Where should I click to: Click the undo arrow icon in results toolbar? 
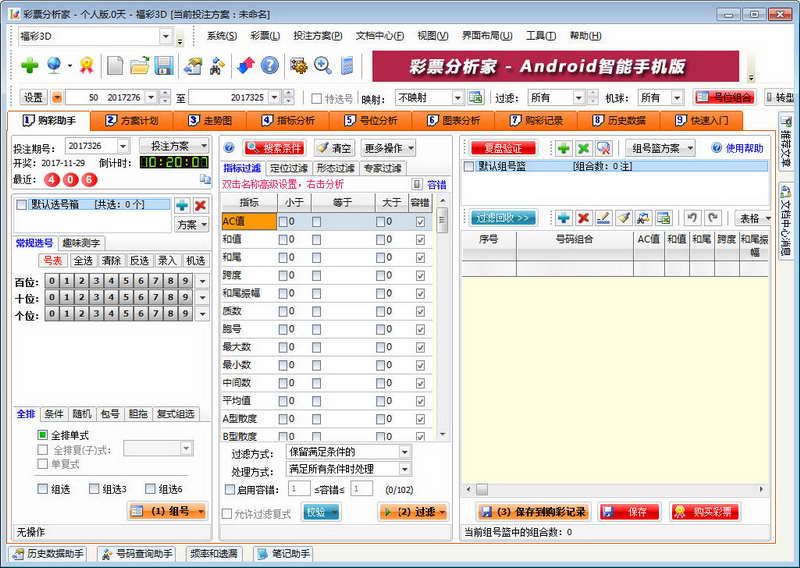(692, 218)
